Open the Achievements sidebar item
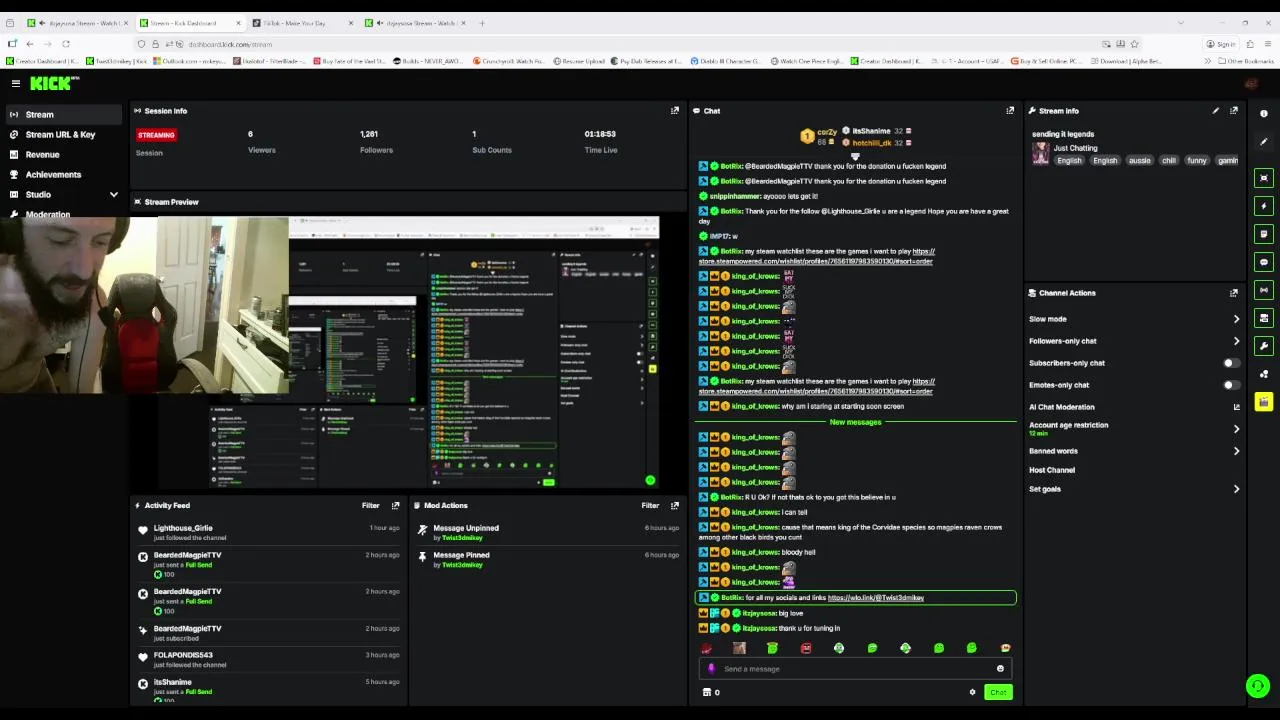This screenshot has width=1280, height=720. tap(64, 174)
